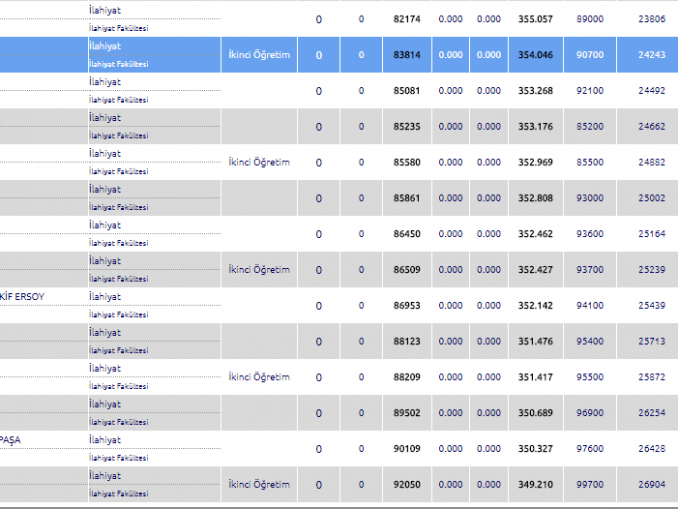The width and height of the screenshot is (678, 509).
Task: Click the rank value 90109
Action: [408, 449]
